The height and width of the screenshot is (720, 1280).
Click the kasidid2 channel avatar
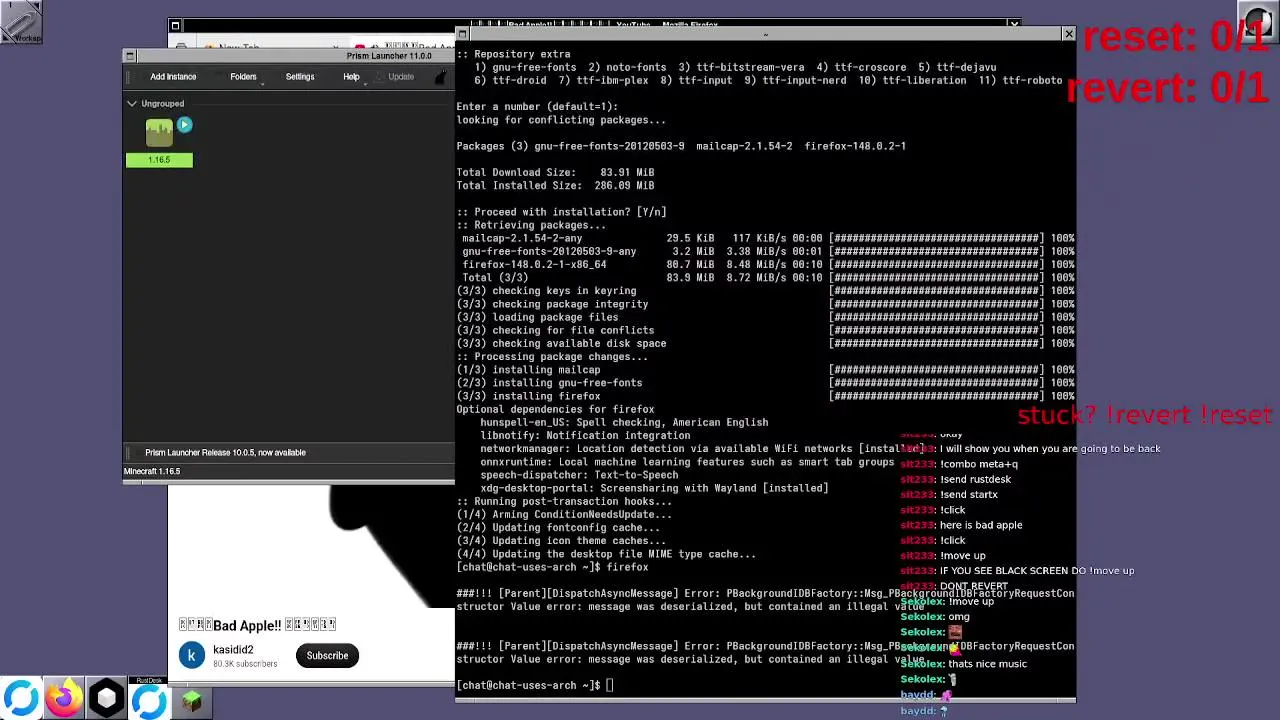tap(192, 656)
